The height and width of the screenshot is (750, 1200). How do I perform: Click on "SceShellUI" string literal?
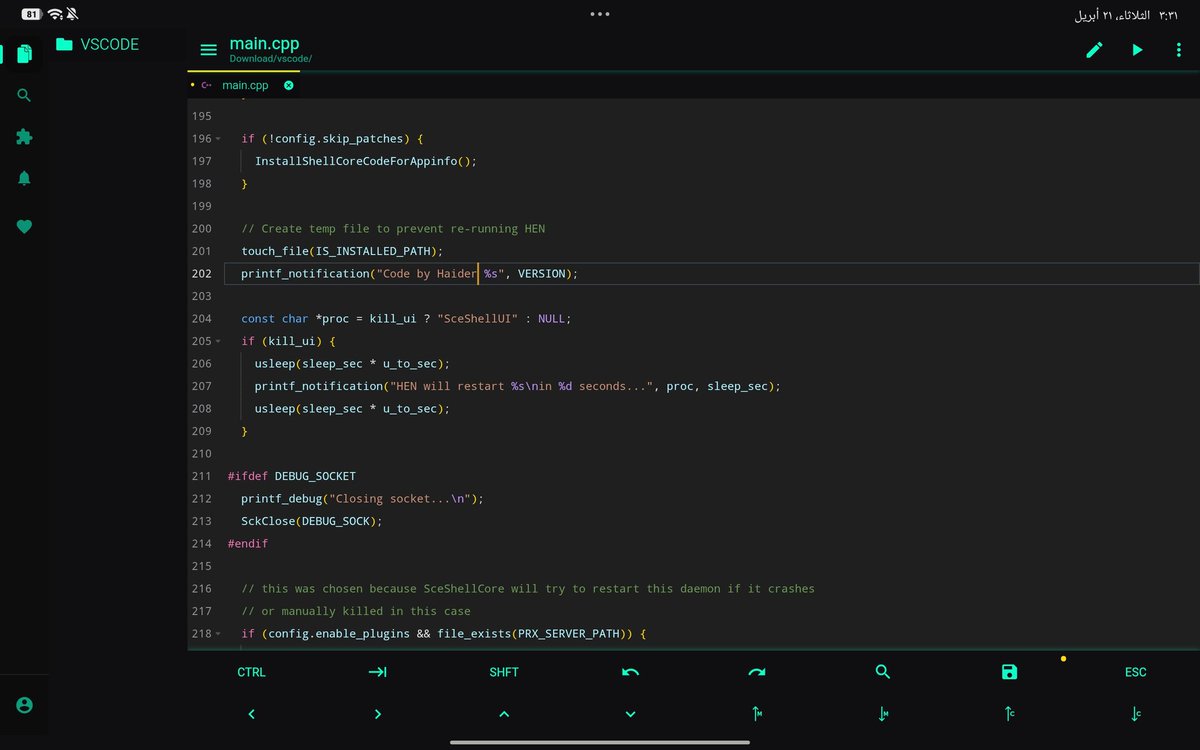click(x=477, y=318)
